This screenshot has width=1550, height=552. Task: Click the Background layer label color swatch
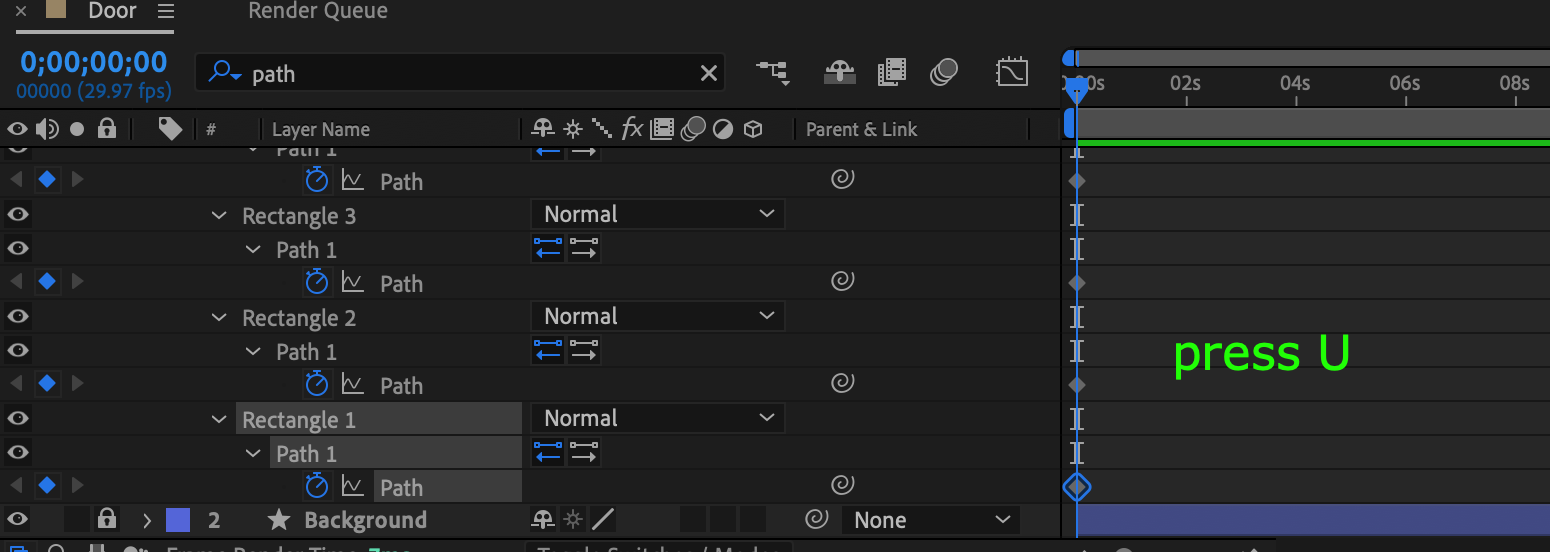(177, 520)
